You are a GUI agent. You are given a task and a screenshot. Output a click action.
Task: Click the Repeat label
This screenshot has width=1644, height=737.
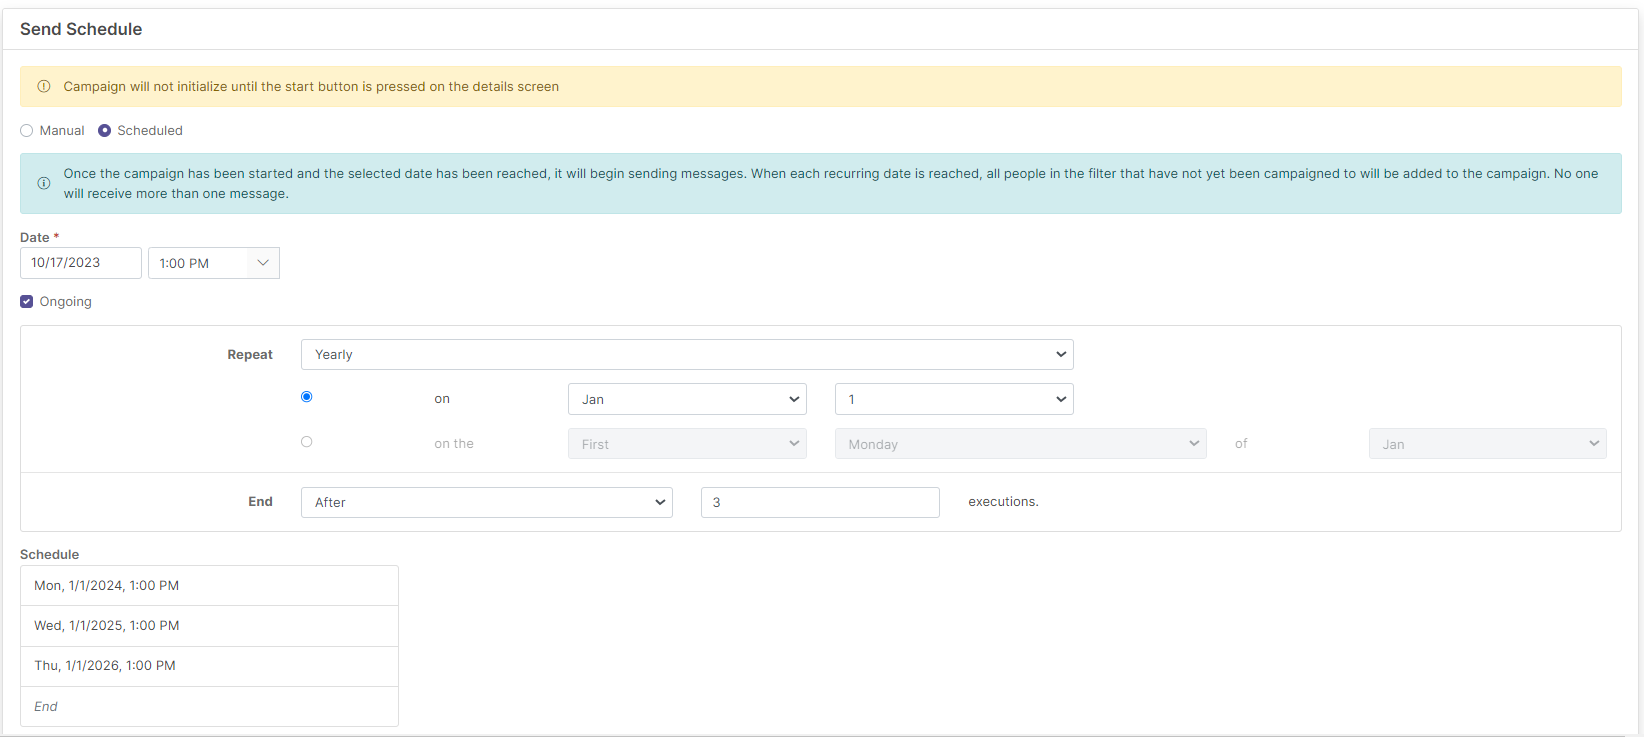point(250,355)
